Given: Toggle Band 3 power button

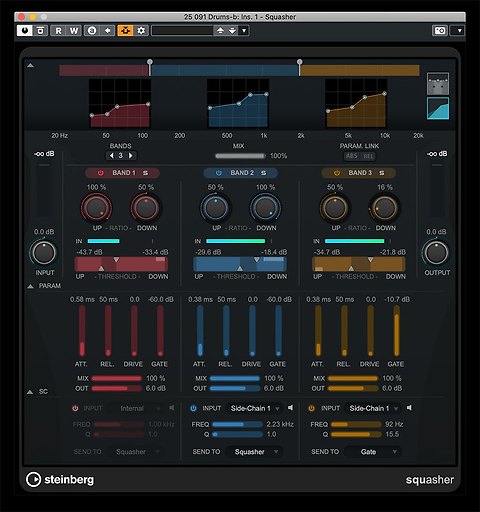Looking at the screenshot, I should coord(337,173).
